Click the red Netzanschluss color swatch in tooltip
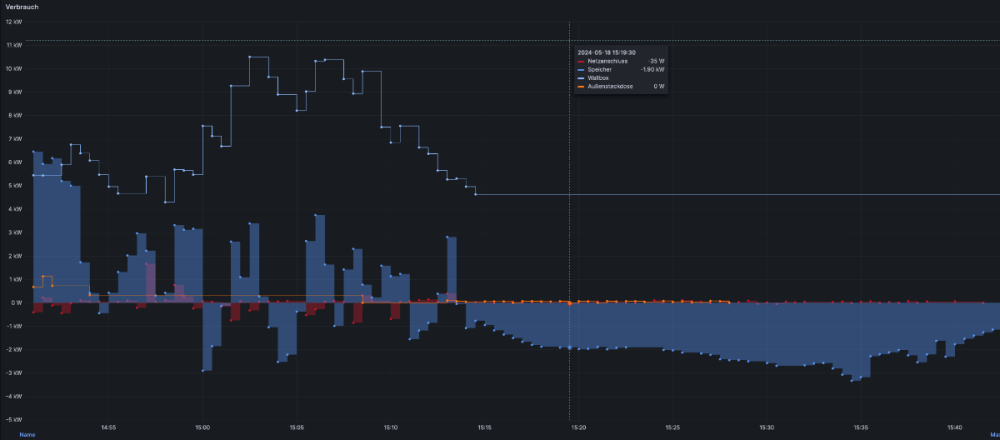 [x=581, y=60]
